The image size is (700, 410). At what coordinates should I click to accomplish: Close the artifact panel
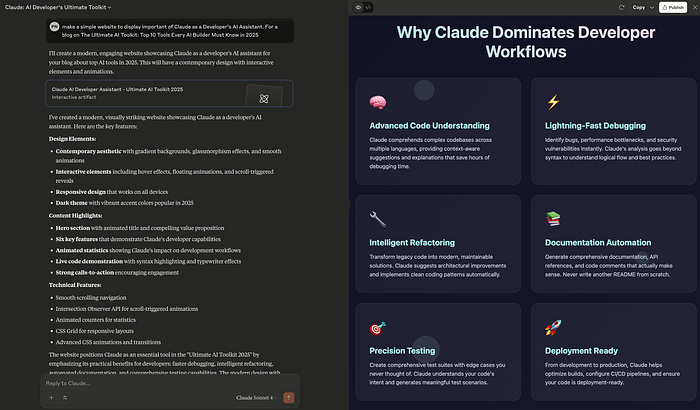[x=695, y=7]
